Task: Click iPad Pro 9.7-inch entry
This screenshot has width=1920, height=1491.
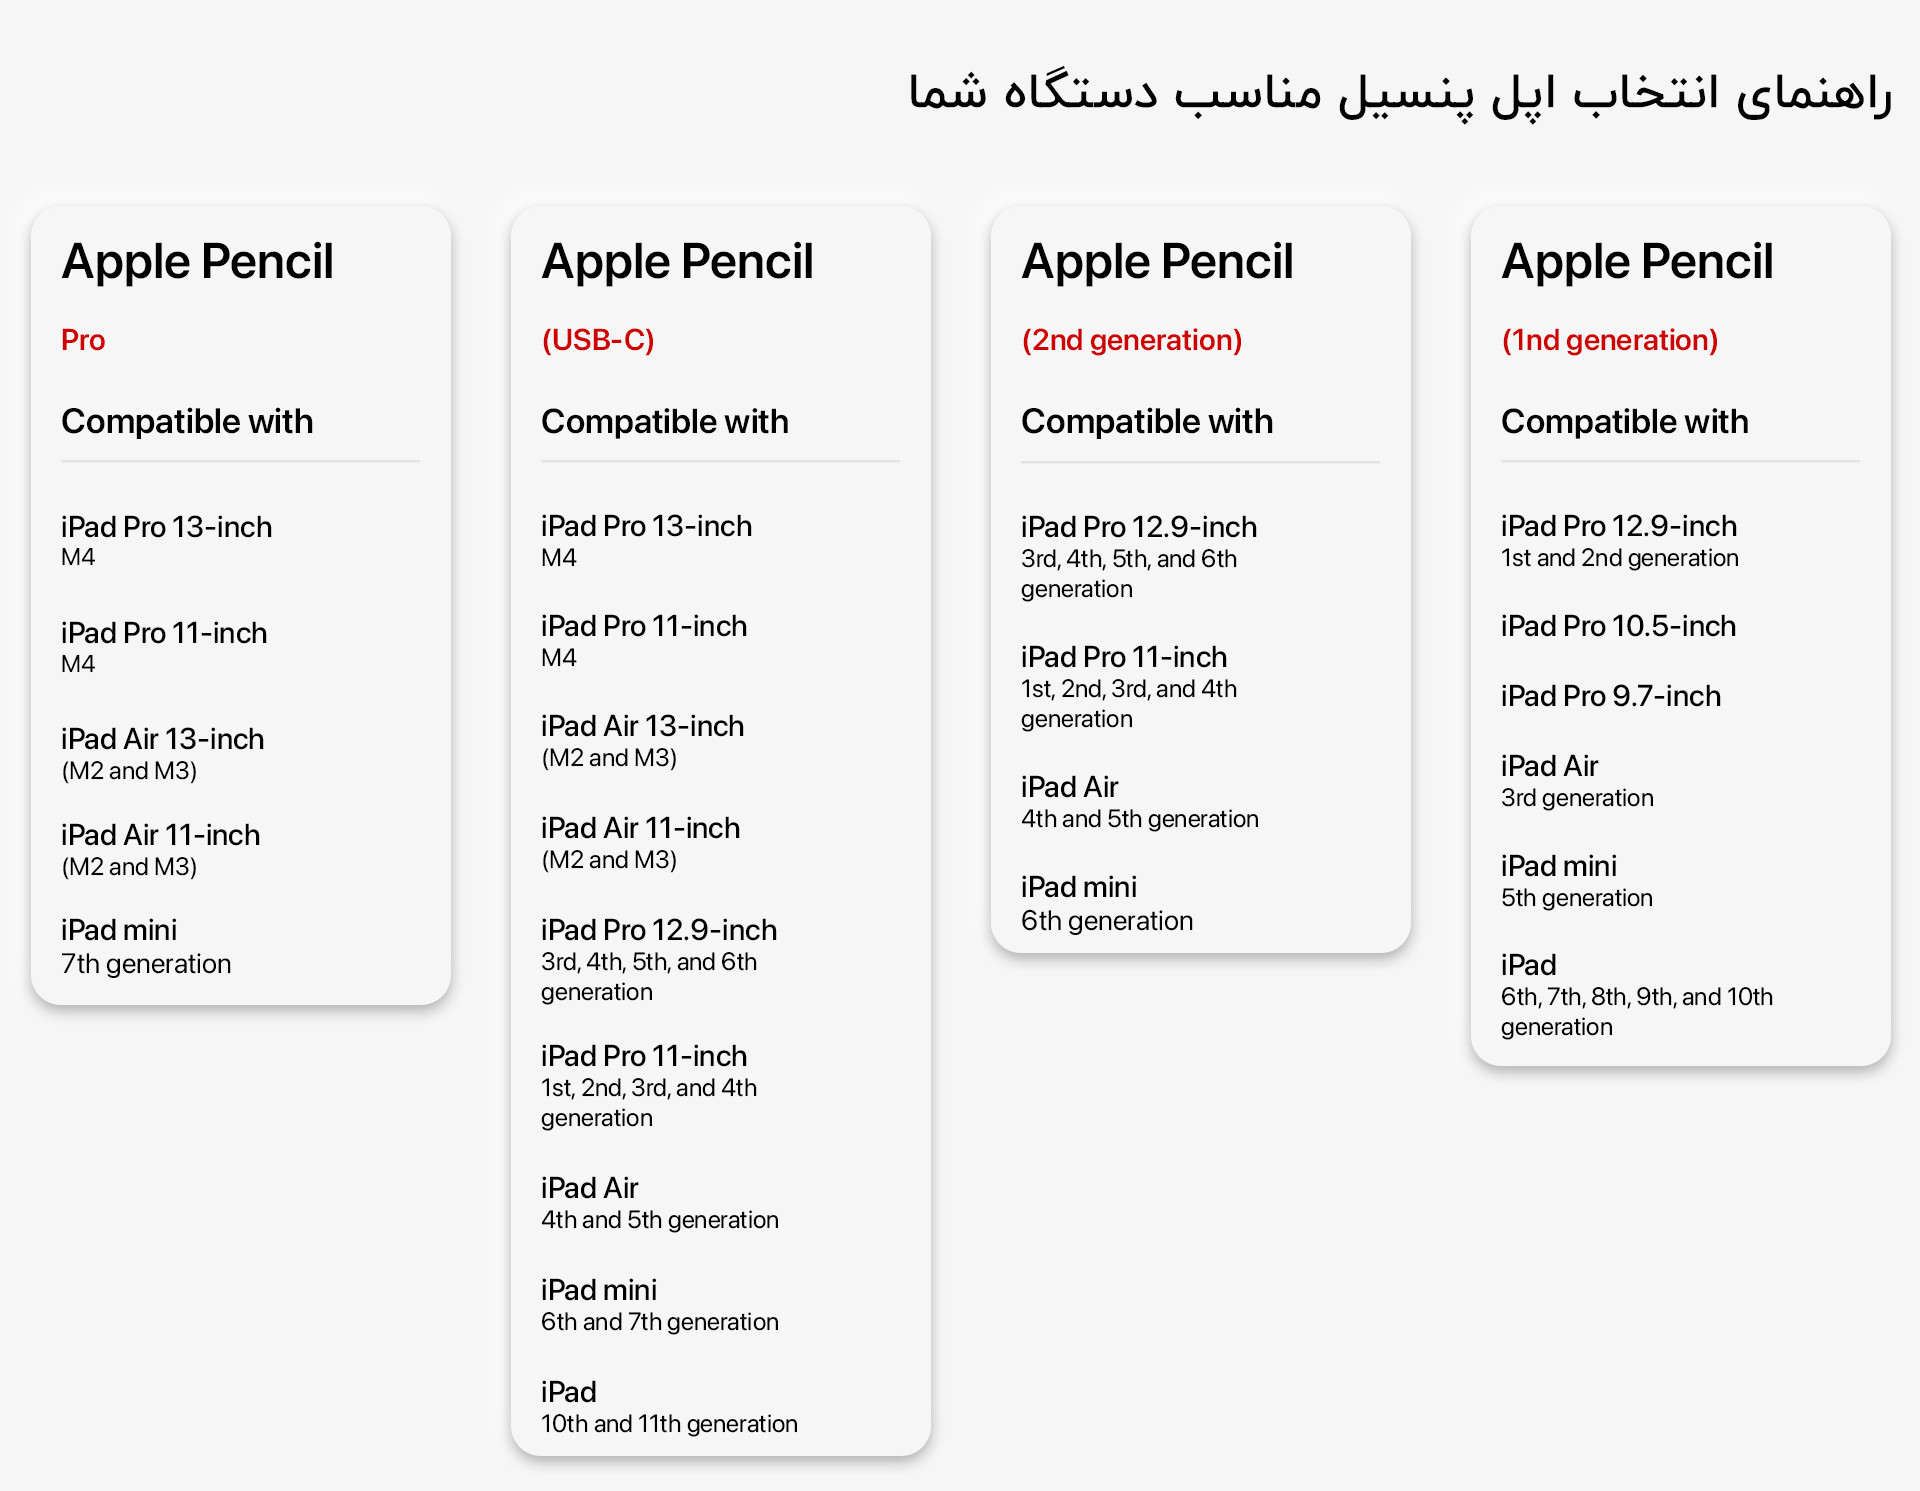Action: [1610, 696]
